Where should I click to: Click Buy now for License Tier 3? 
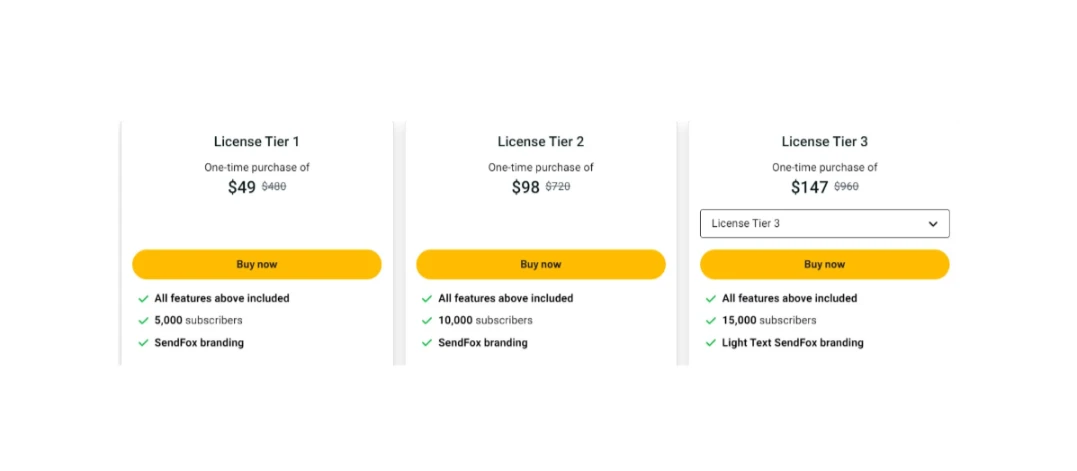(x=824, y=264)
